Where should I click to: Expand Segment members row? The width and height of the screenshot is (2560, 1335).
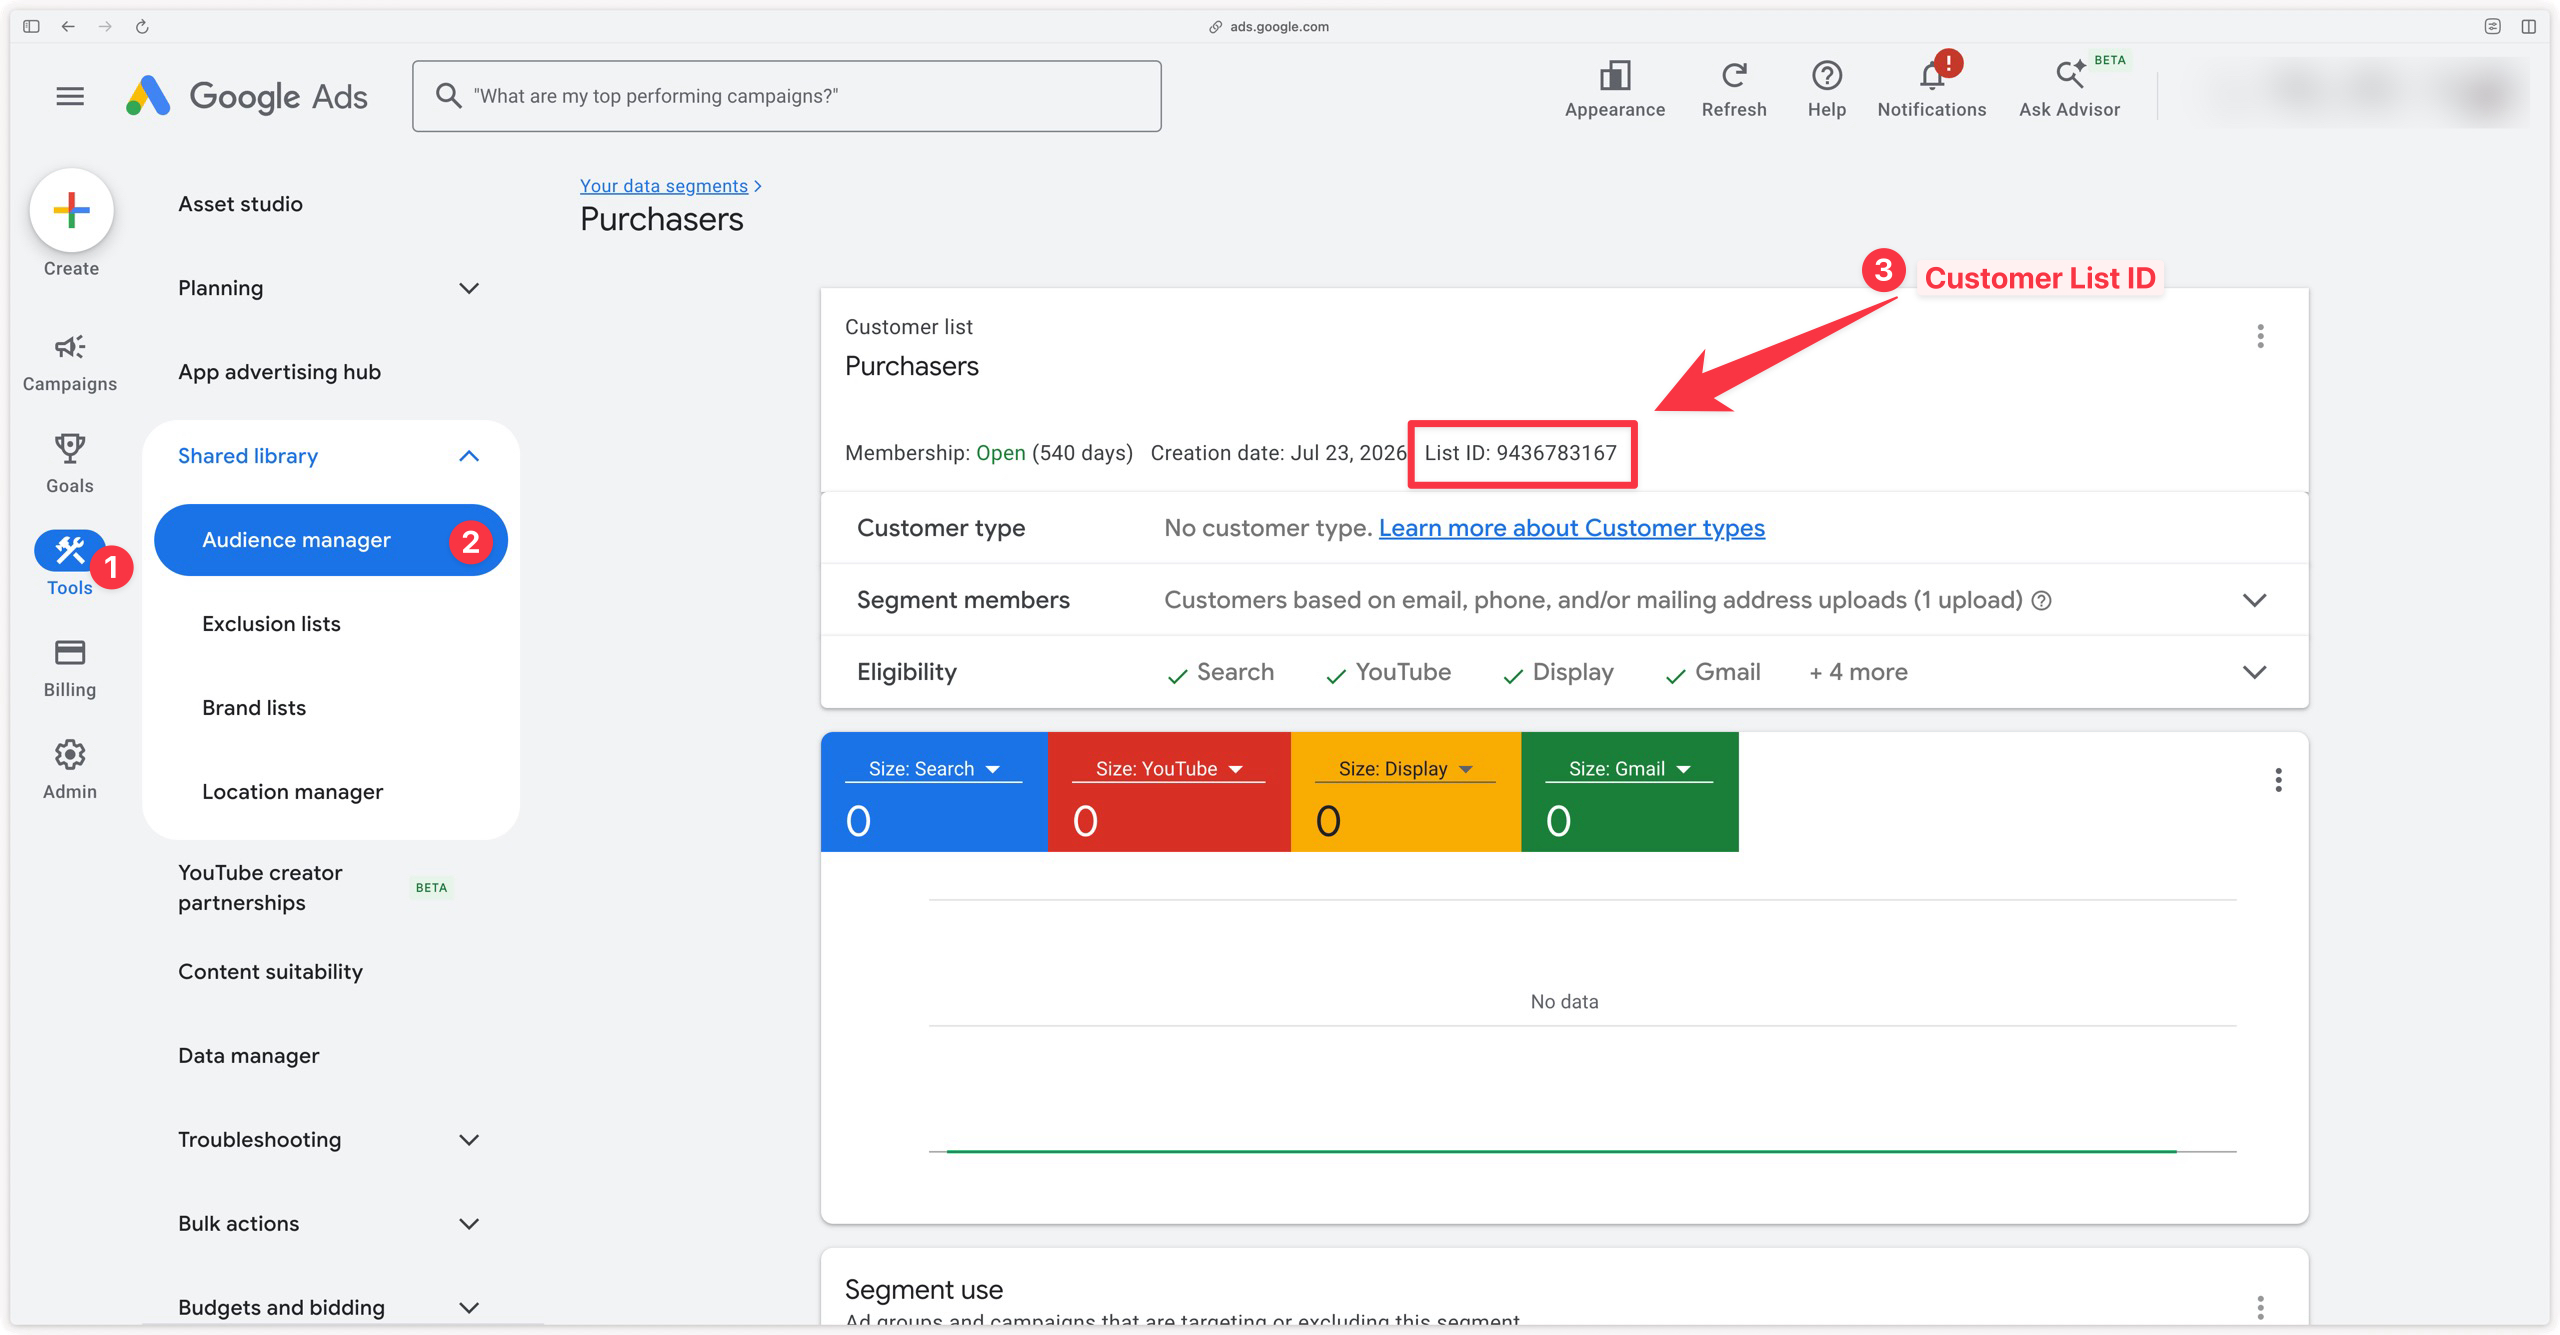coord(2254,600)
